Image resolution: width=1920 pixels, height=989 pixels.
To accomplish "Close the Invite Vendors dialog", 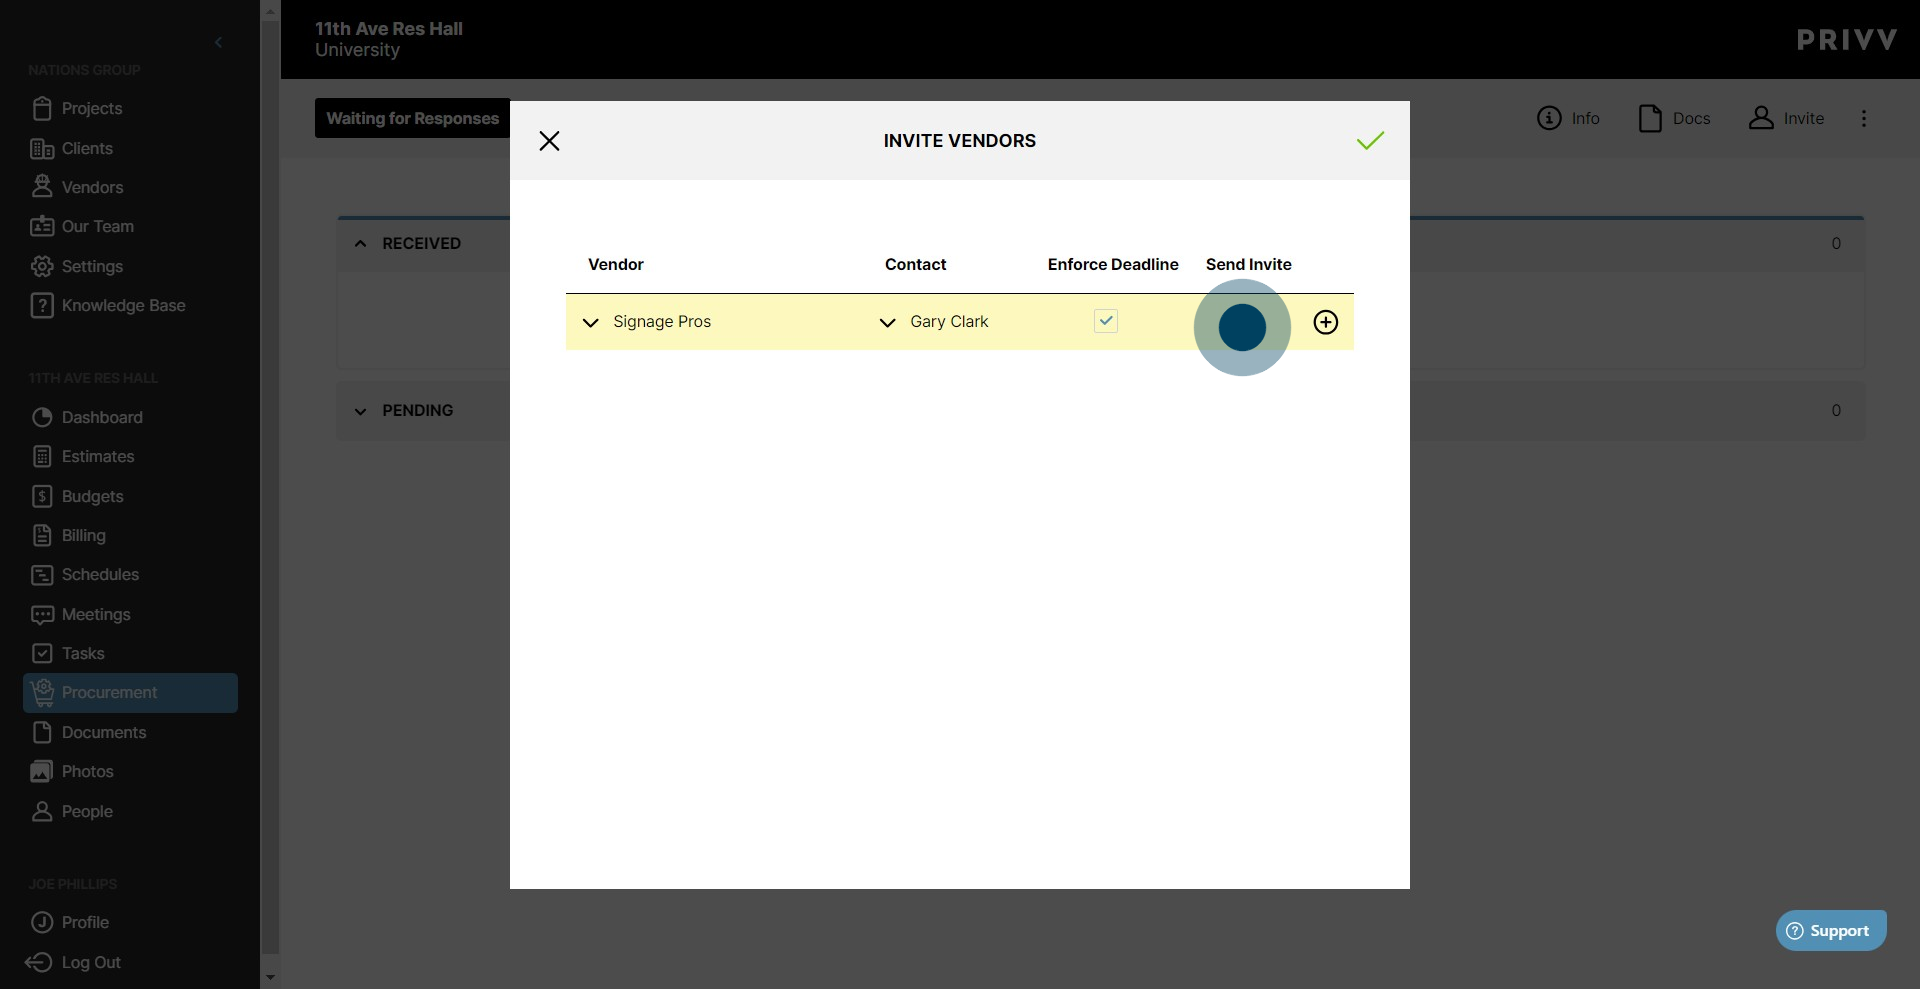I will 549,141.
